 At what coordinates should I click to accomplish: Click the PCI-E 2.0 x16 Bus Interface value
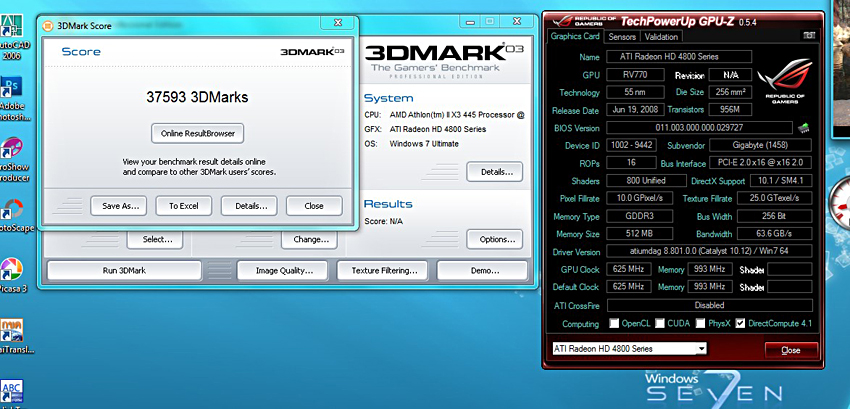[x=761, y=163]
